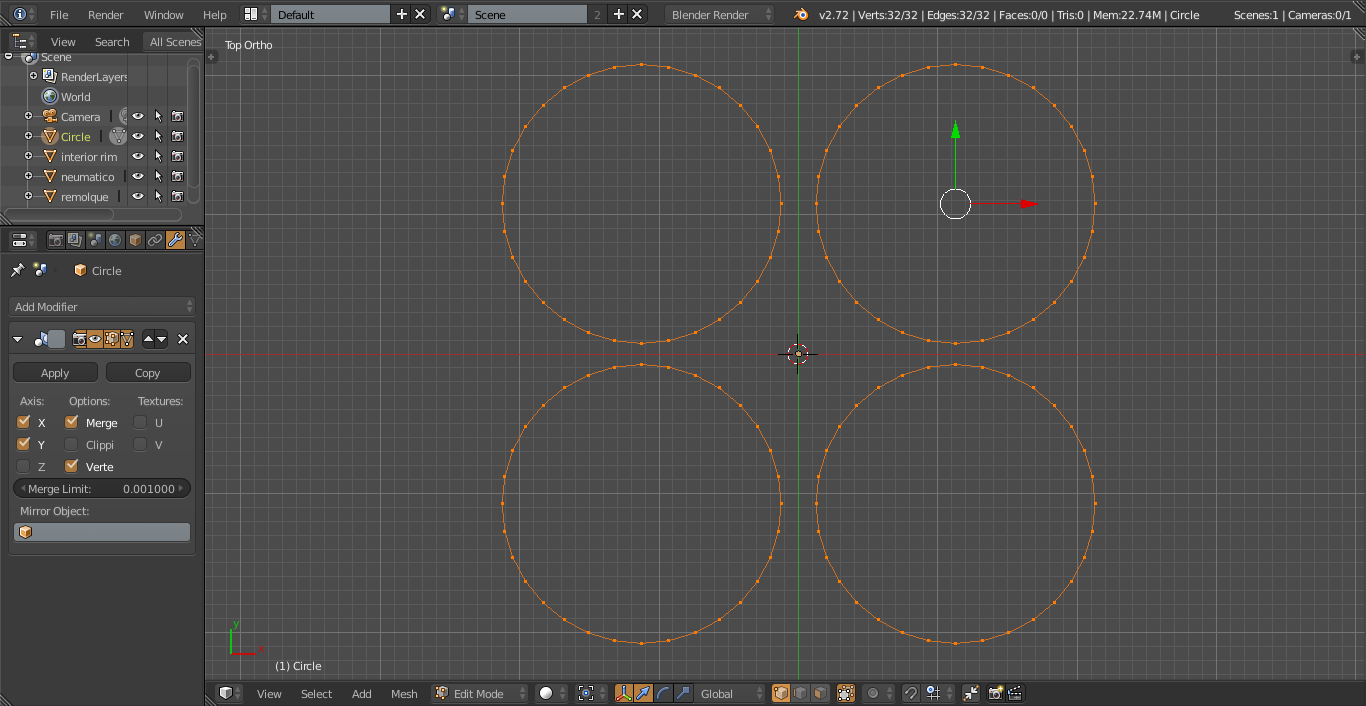Add a new screen layout next to Default
Viewport: 1366px width, 706px height.
click(x=402, y=14)
